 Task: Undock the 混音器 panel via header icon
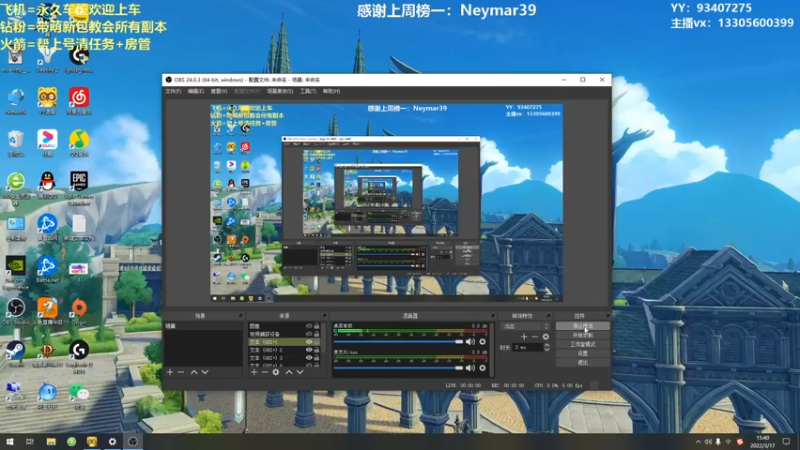pos(492,316)
